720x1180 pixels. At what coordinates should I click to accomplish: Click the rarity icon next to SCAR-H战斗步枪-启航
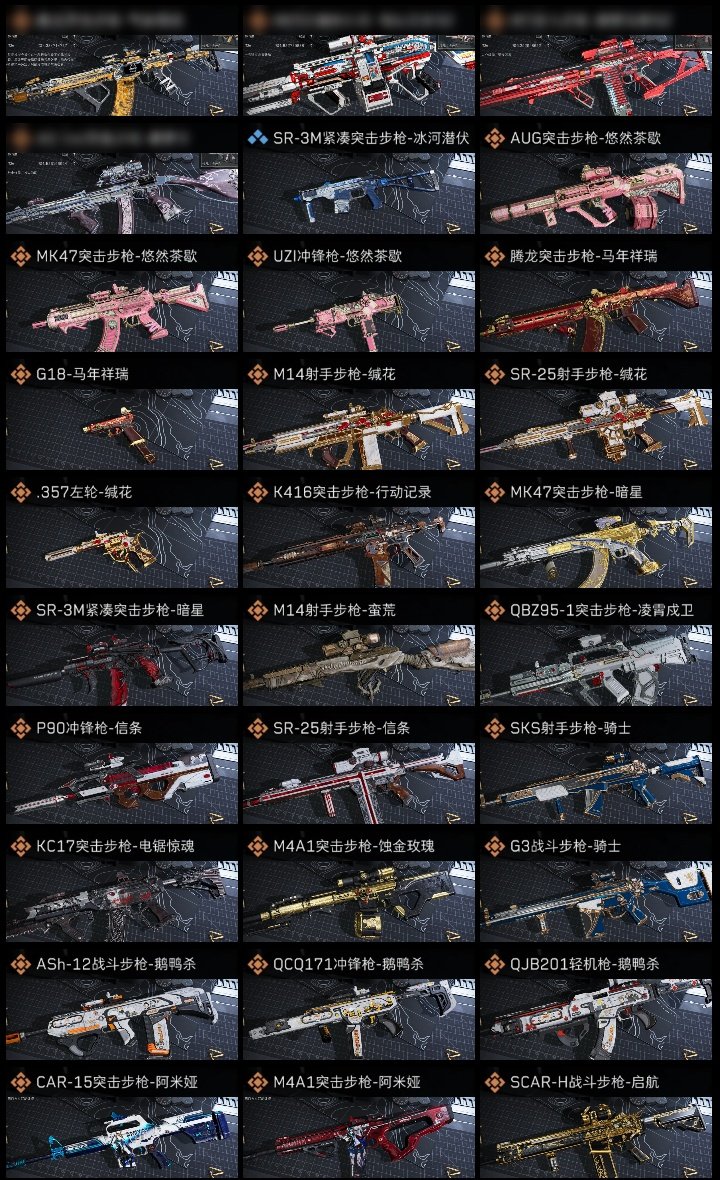pyautogui.click(x=494, y=1082)
